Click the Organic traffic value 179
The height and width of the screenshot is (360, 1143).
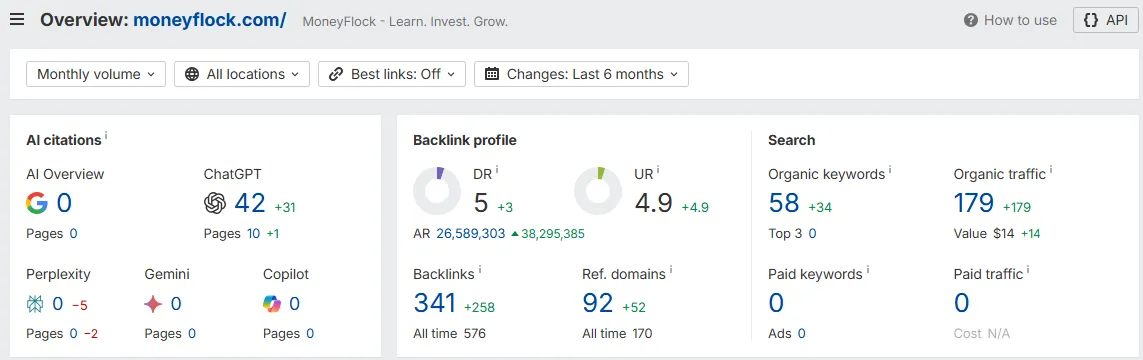[x=974, y=203]
